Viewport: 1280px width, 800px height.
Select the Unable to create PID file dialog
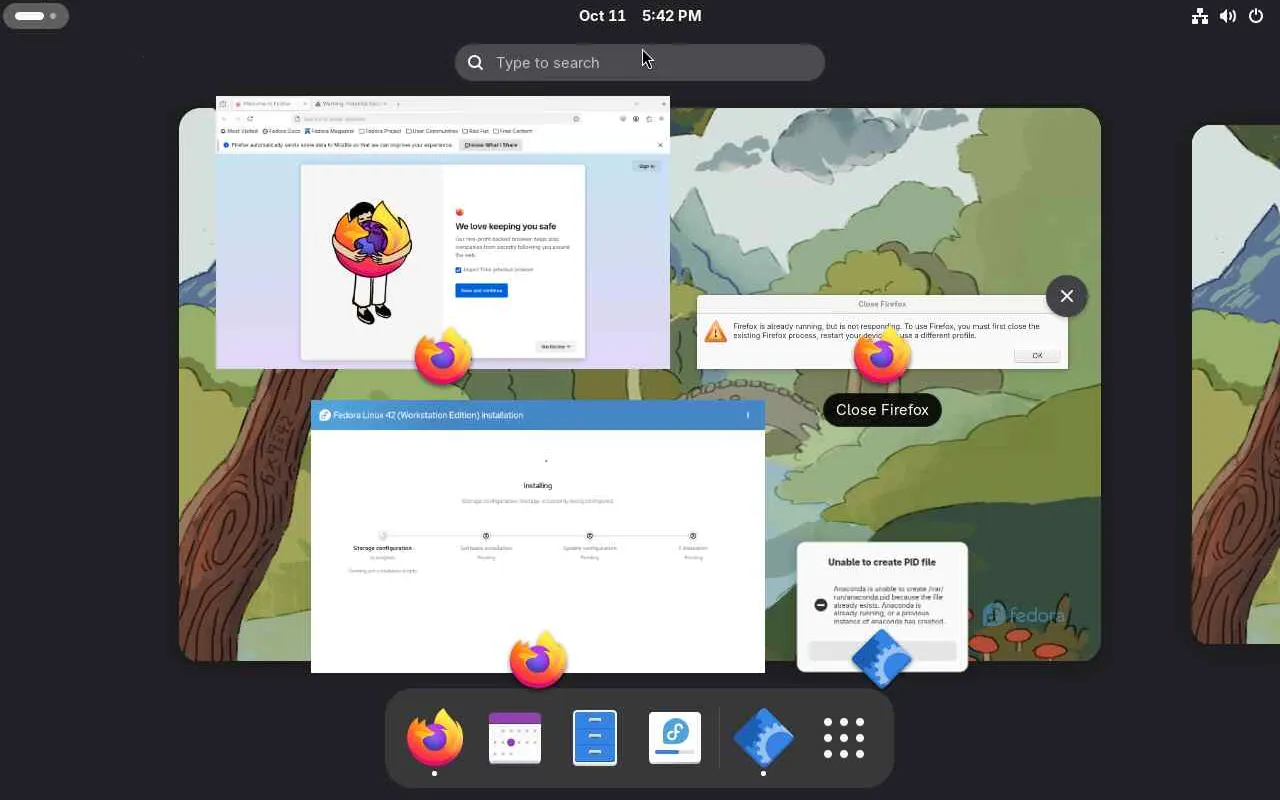(882, 607)
